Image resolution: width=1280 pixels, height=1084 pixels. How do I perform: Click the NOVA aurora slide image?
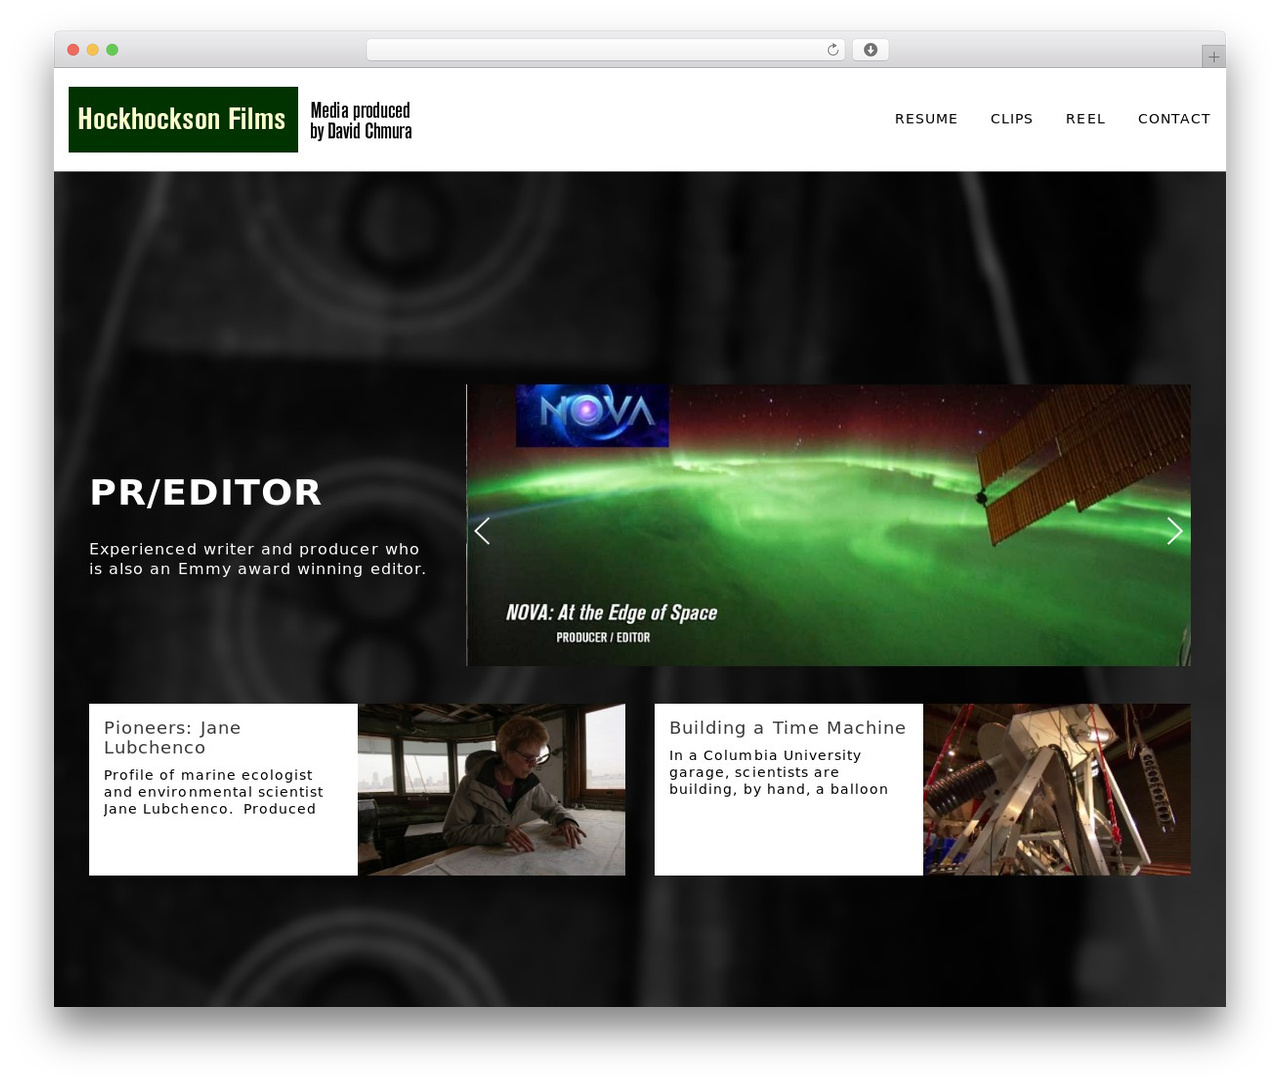(828, 525)
